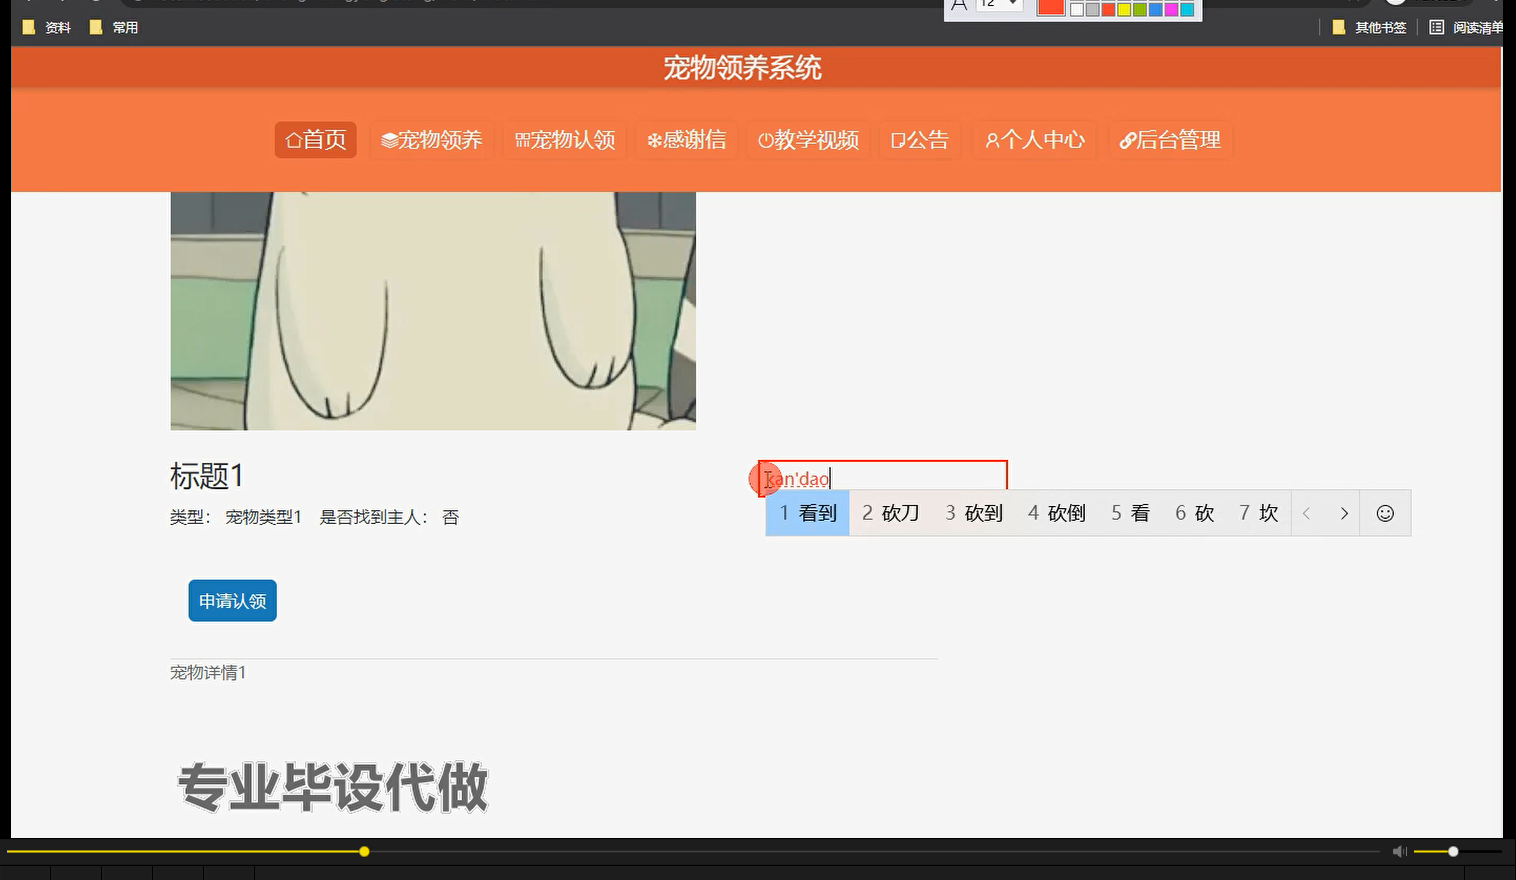Choose IME candidate 7 坎
Image resolution: width=1516 pixels, height=880 pixels.
pyautogui.click(x=1258, y=513)
